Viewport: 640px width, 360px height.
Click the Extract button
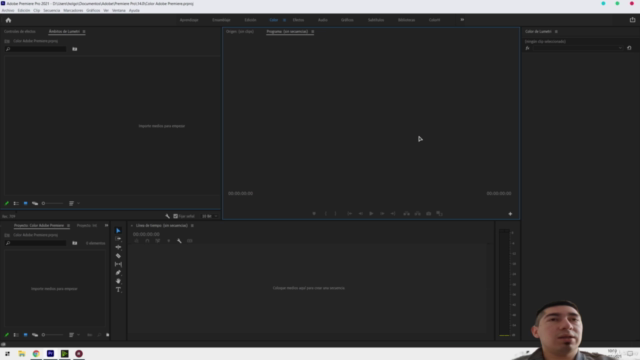(x=418, y=213)
